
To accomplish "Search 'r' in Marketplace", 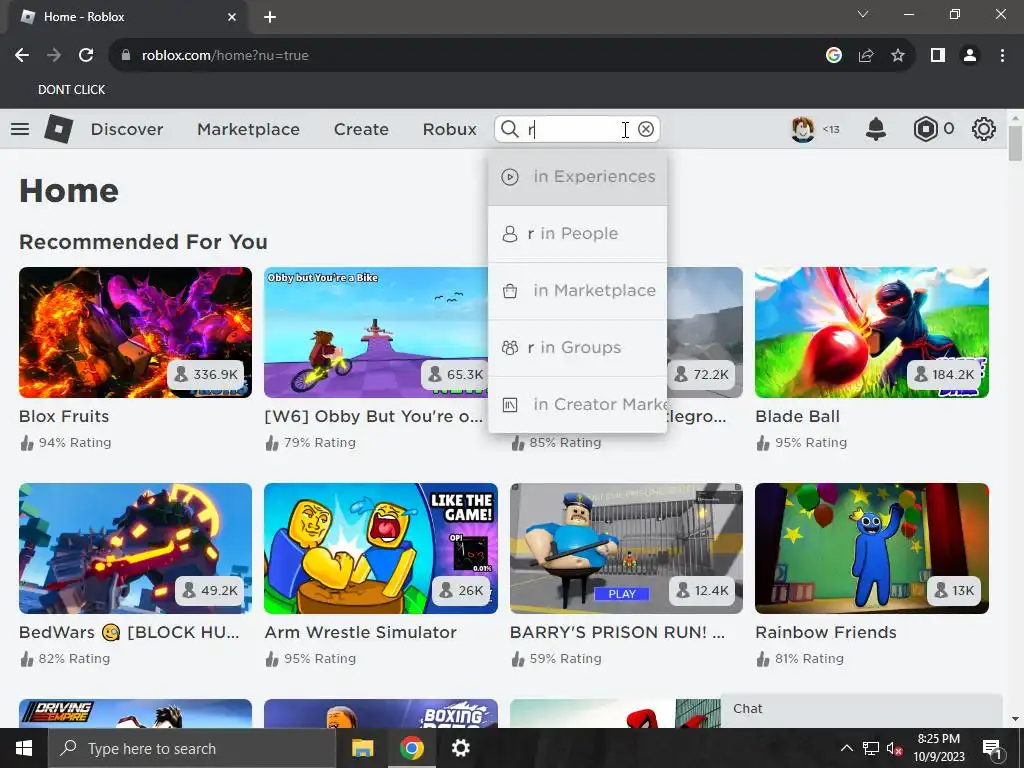I will pos(577,291).
